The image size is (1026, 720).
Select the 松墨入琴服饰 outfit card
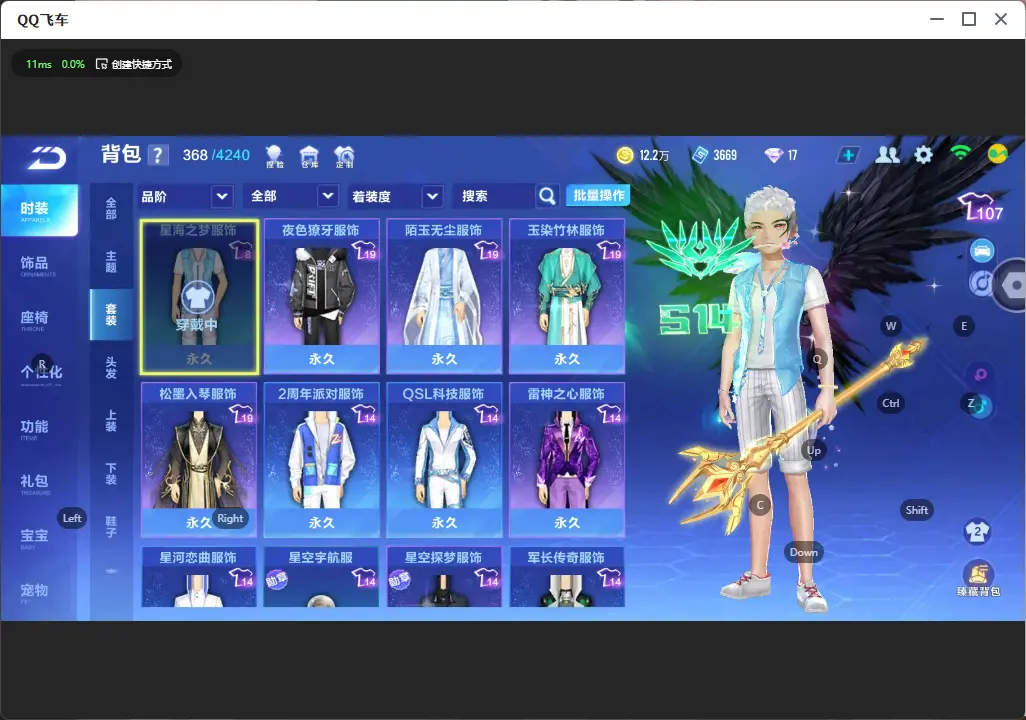[199, 460]
